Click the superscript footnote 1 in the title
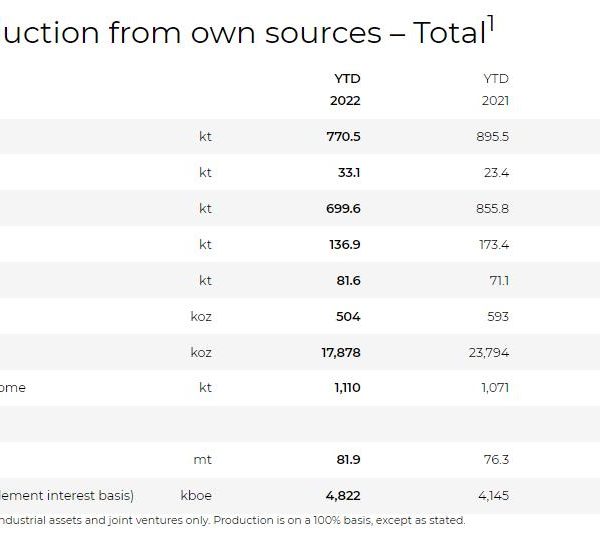The image size is (600, 536). 491,22
